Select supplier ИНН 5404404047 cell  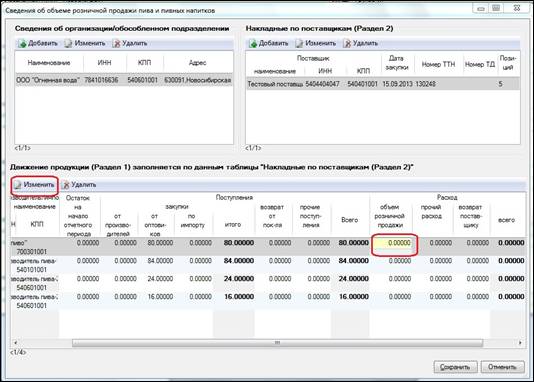coord(323,84)
